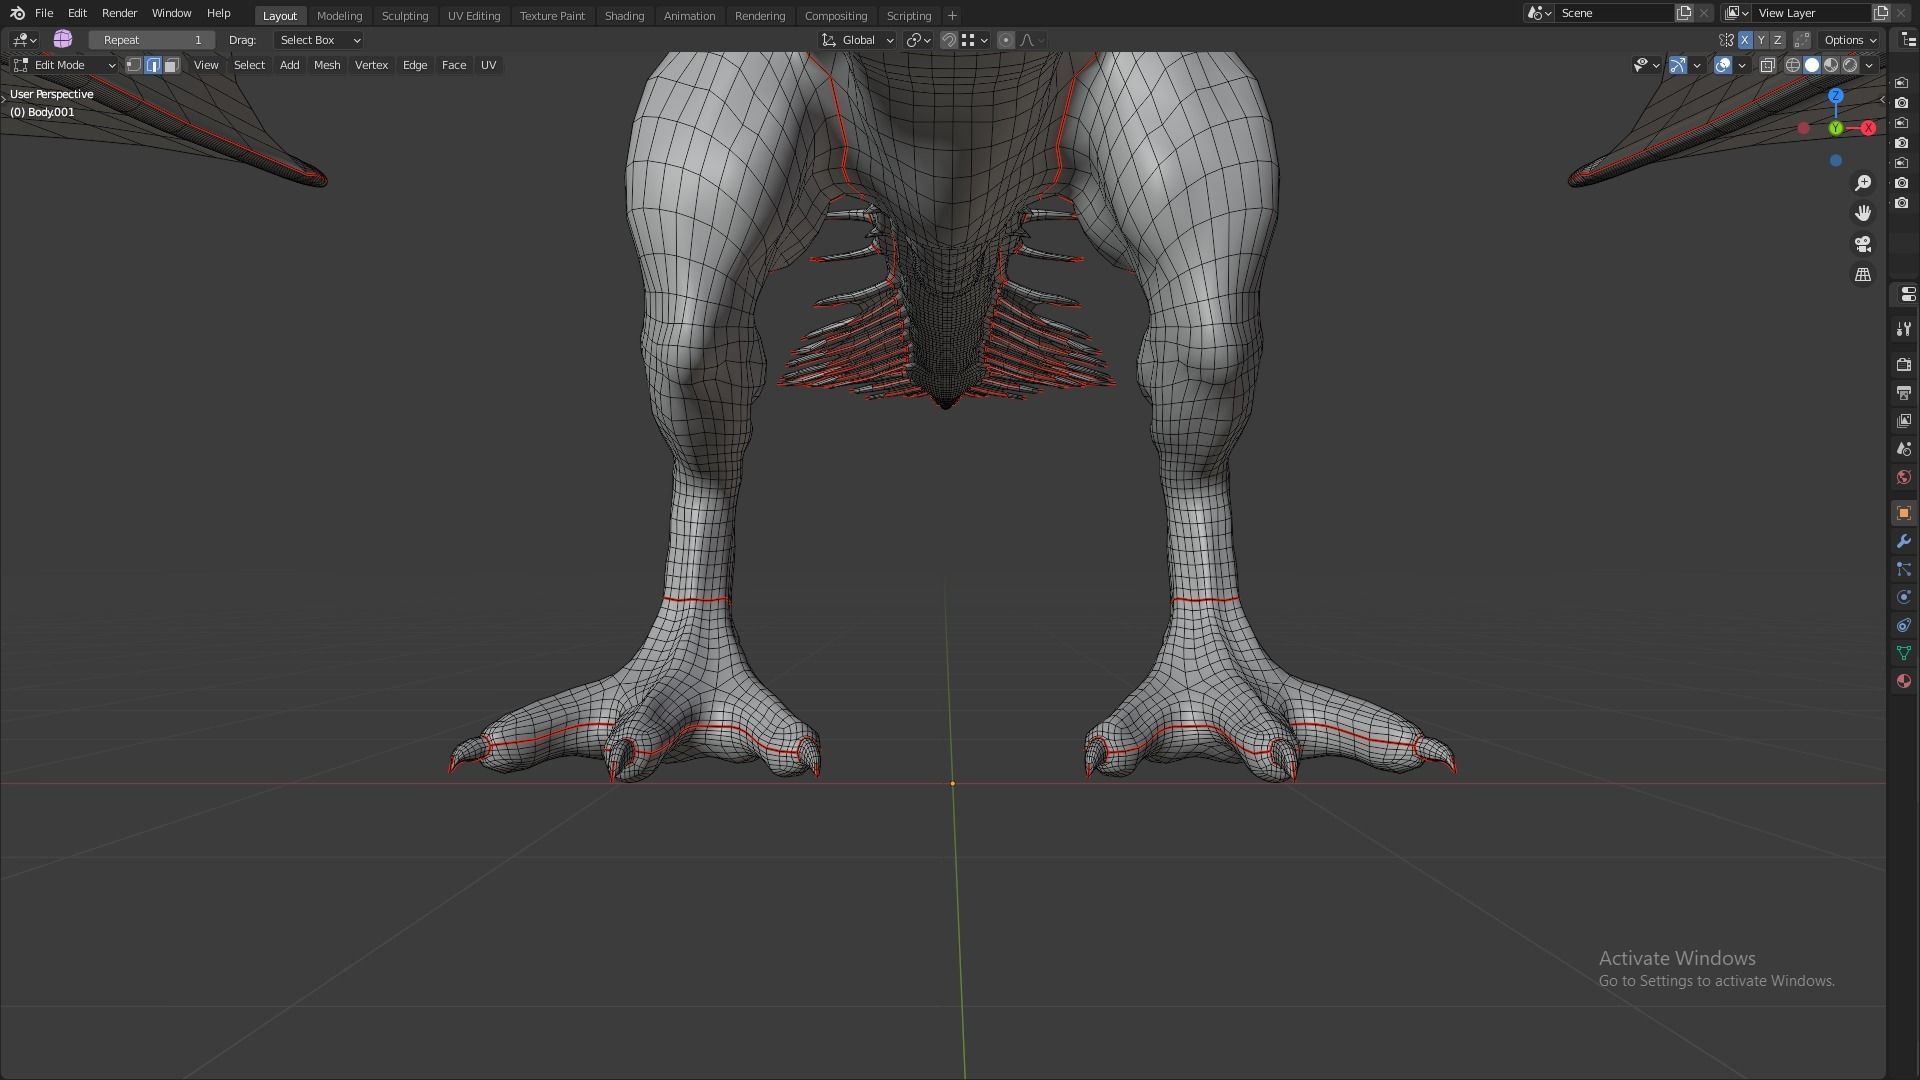1920x1080 pixels.
Task: Open the Edit Mode dropdown
Action: [65, 65]
